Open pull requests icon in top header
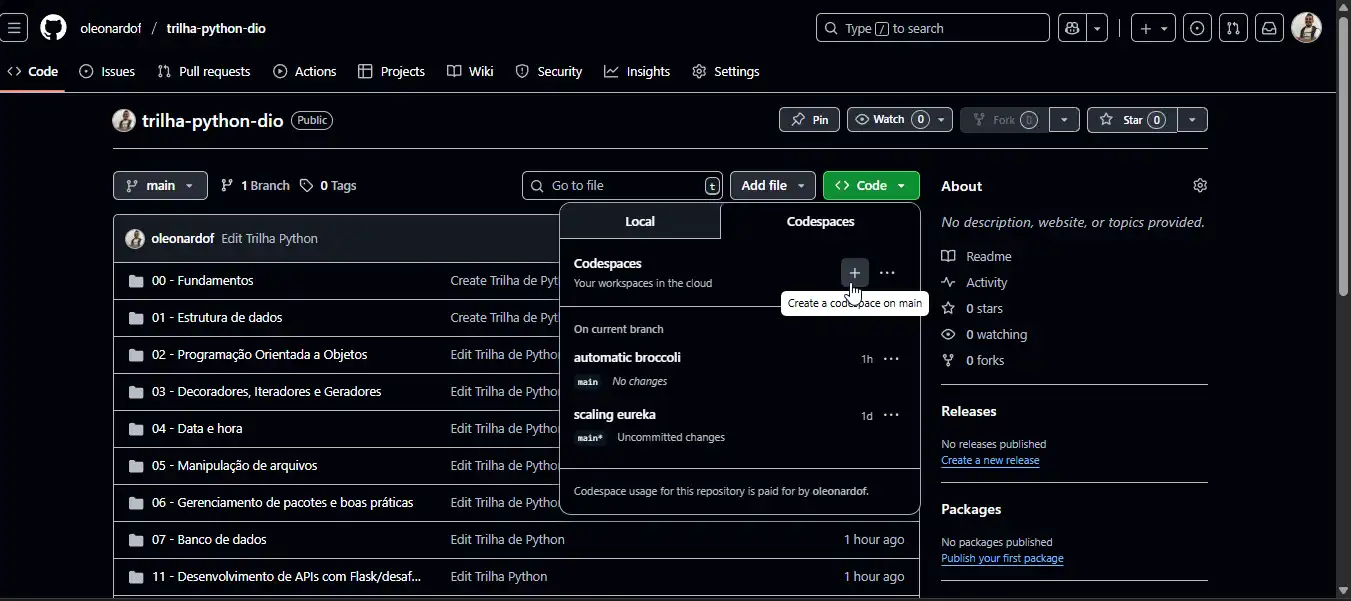 pyautogui.click(x=1233, y=28)
